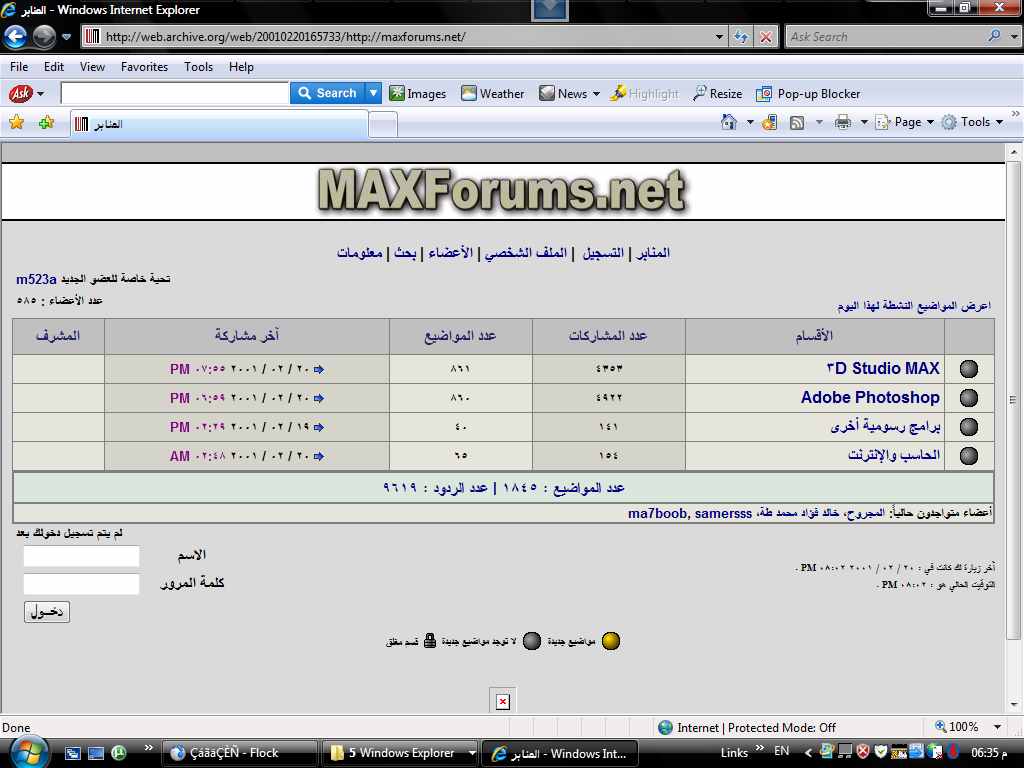Click the الاسم username input field
The image size is (1024, 768).
pyautogui.click(x=81, y=556)
